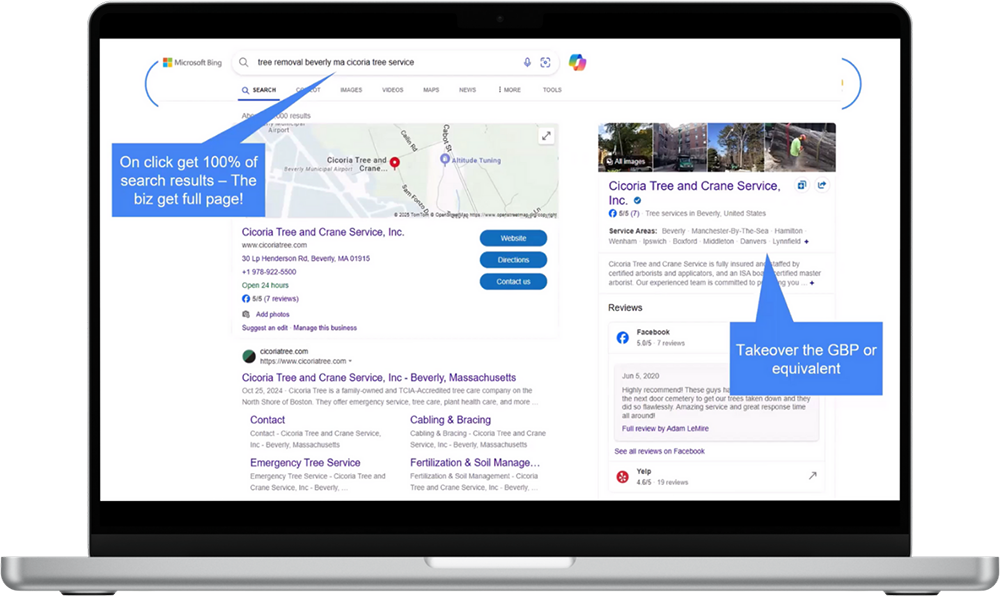Click the Facebook icon in Reviews section
1000x596 pixels.
pyautogui.click(x=622, y=337)
